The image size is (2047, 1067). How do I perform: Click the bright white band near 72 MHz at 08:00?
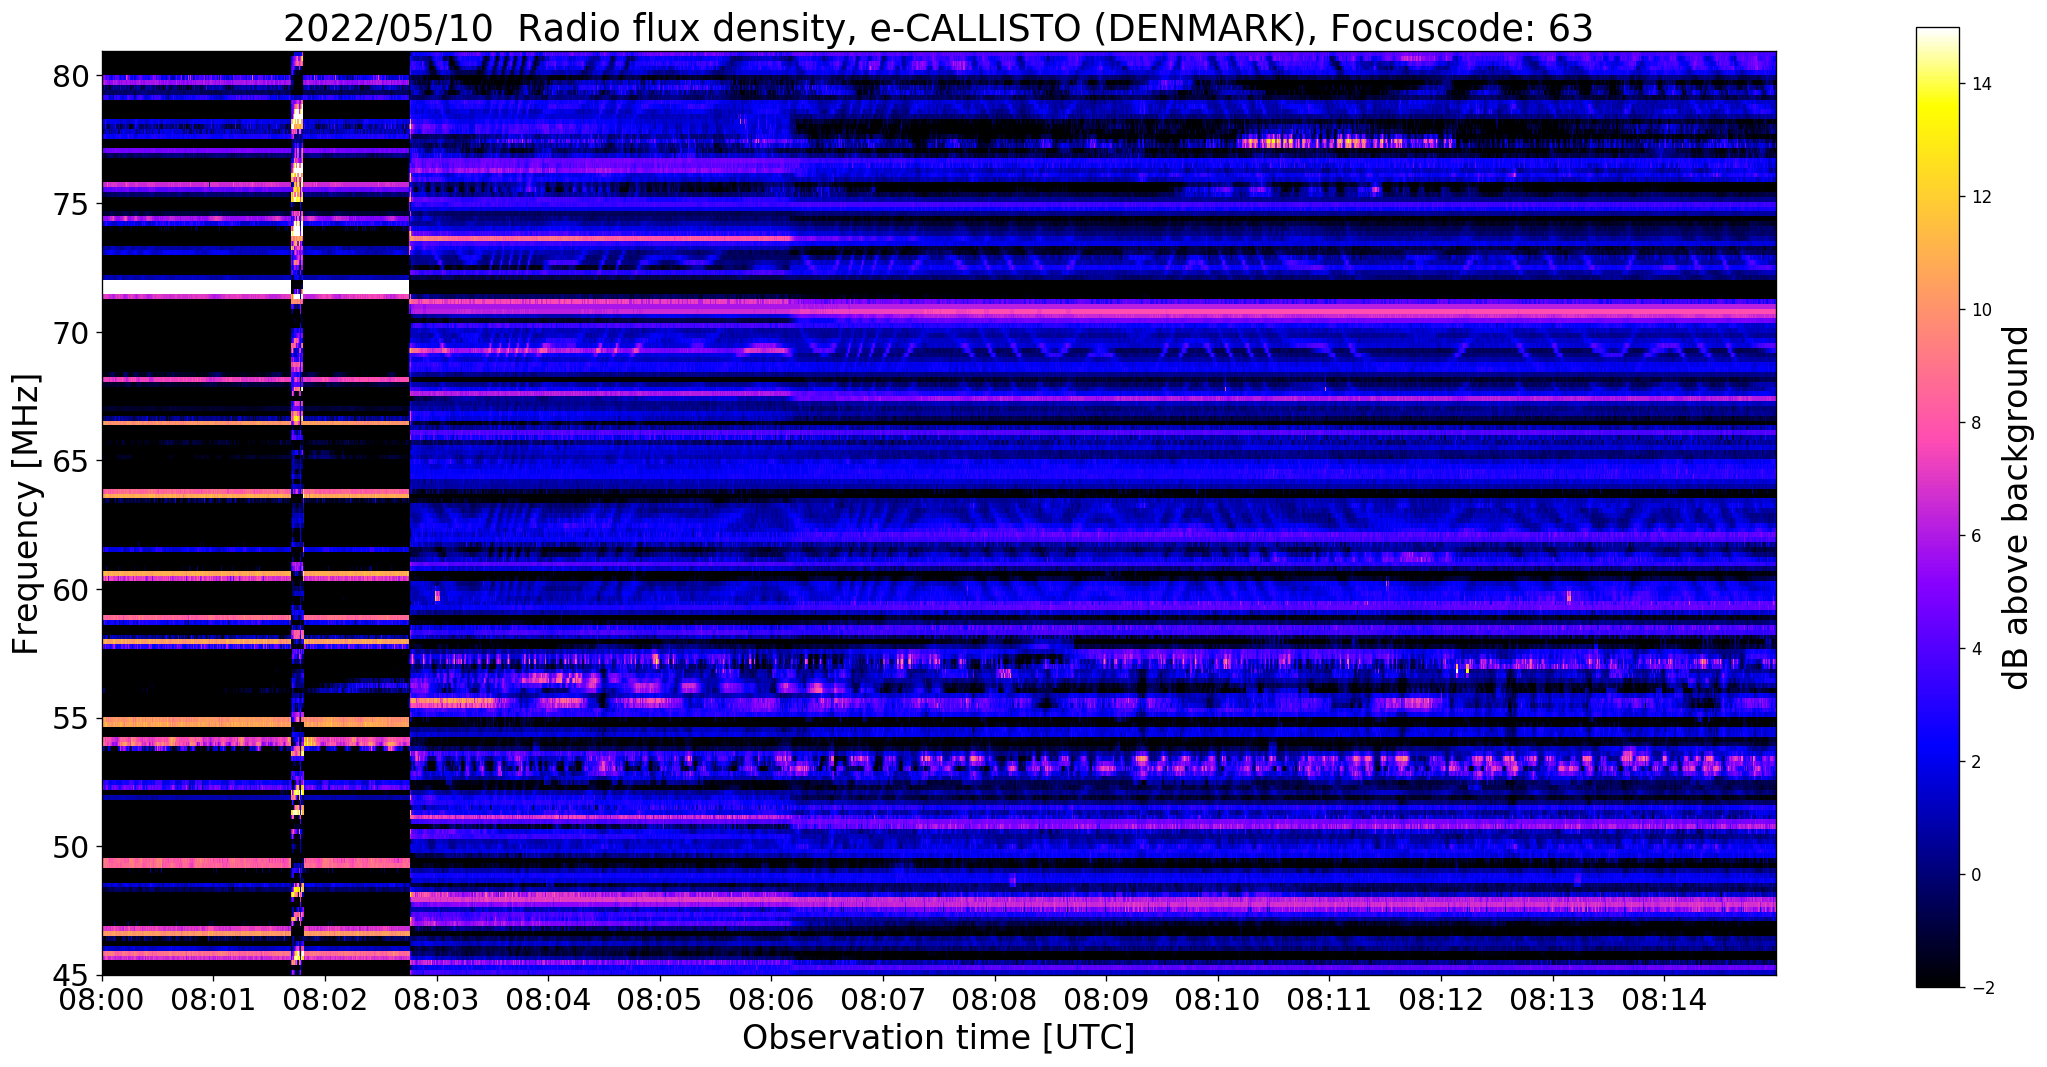(x=196, y=287)
